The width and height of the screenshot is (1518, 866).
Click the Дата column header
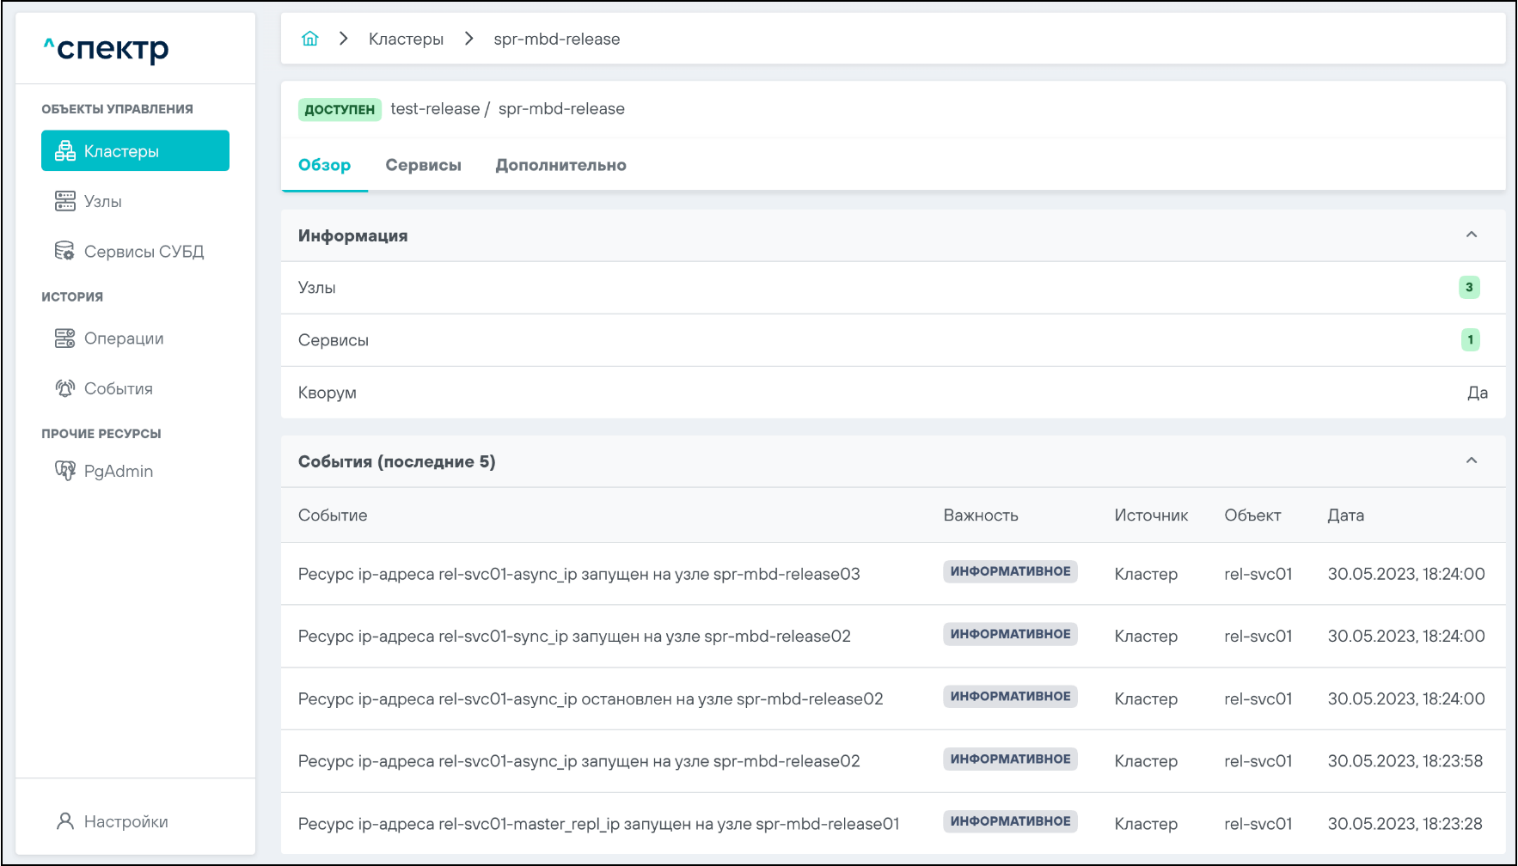[1345, 515]
